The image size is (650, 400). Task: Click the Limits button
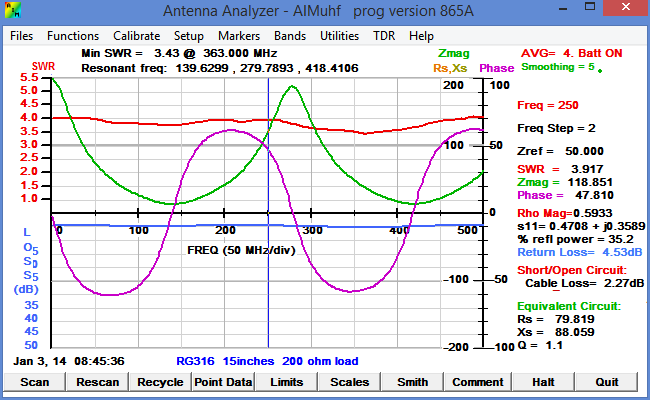pyautogui.click(x=286, y=381)
